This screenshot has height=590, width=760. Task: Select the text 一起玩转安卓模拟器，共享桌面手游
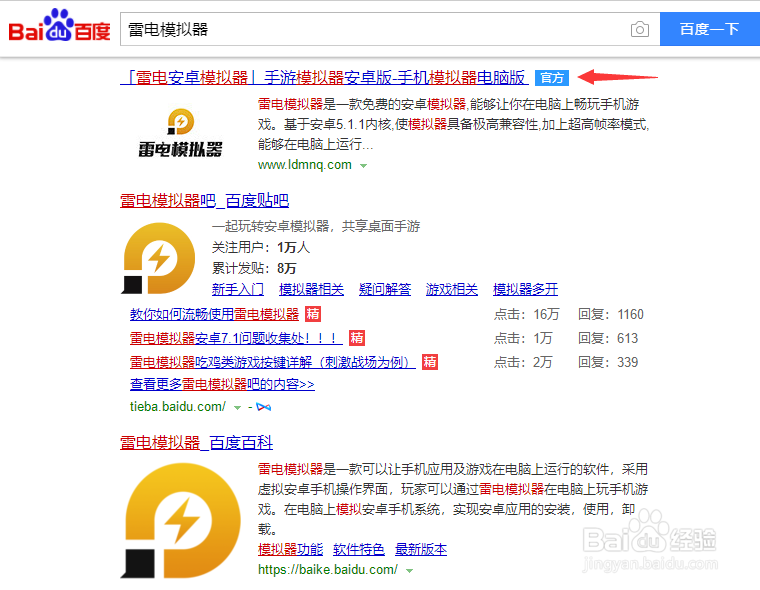[x=316, y=226]
